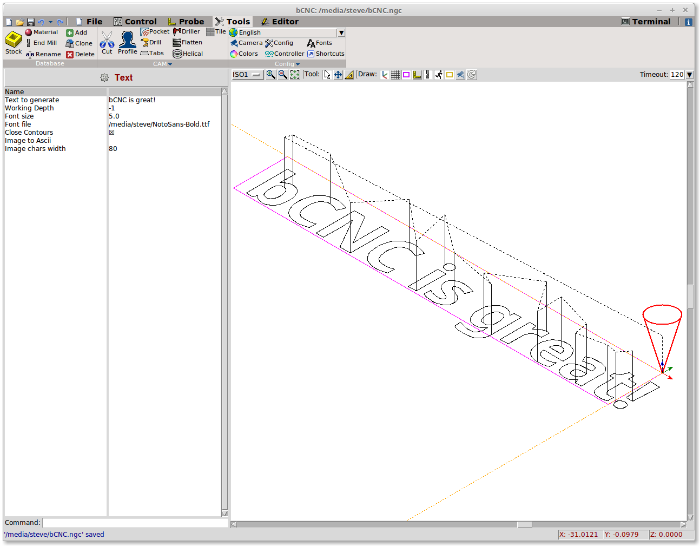Toggle drawing of g-code paths
This screenshot has height=546, width=700.
coord(428,75)
